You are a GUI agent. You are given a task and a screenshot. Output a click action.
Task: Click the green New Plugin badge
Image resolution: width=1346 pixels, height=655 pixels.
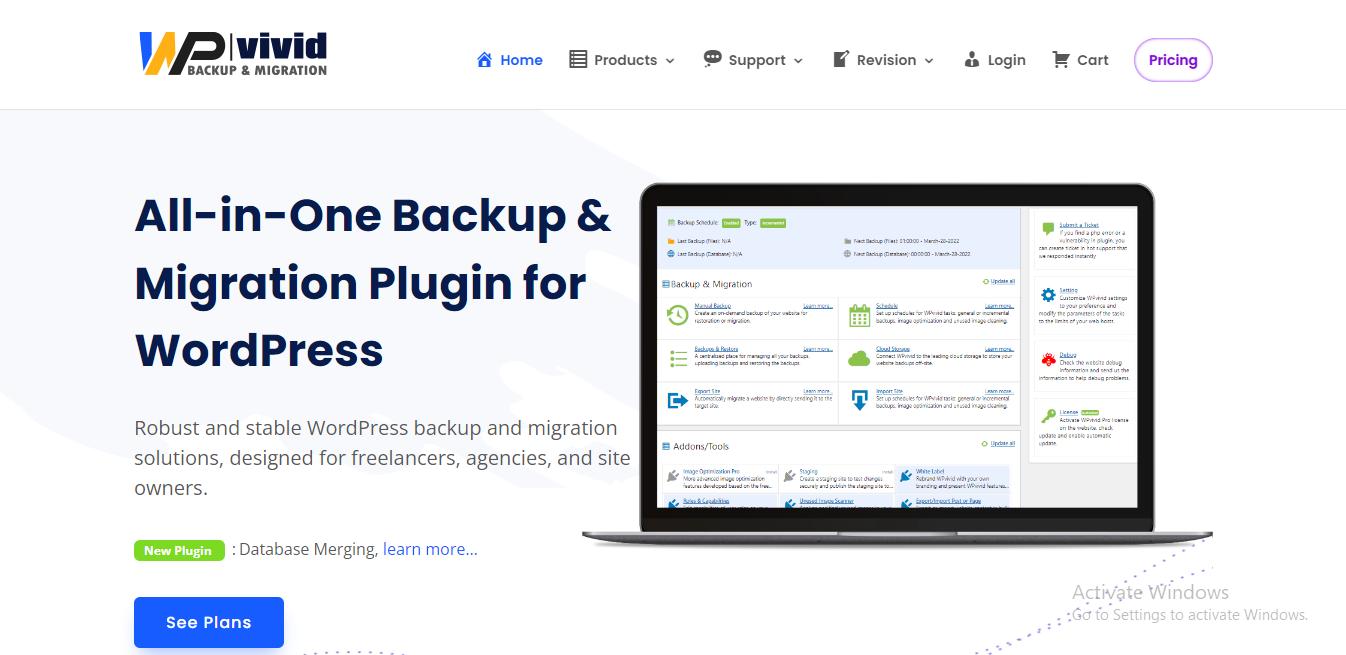pos(178,550)
